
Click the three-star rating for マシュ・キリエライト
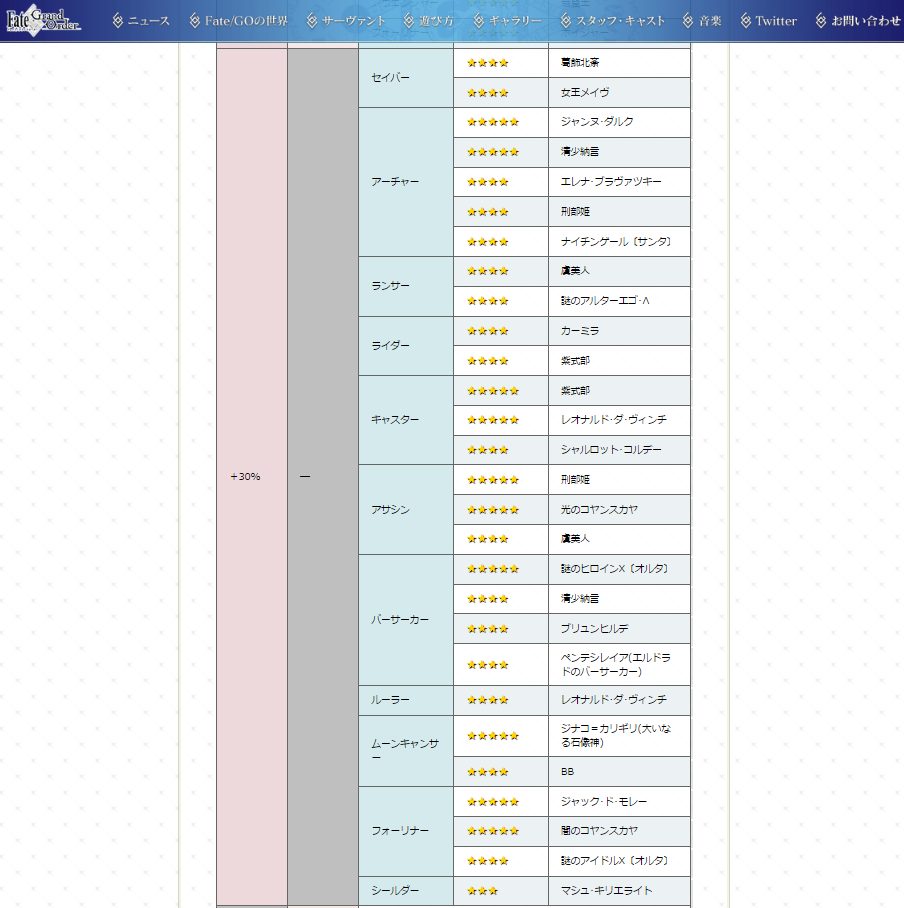(482, 891)
